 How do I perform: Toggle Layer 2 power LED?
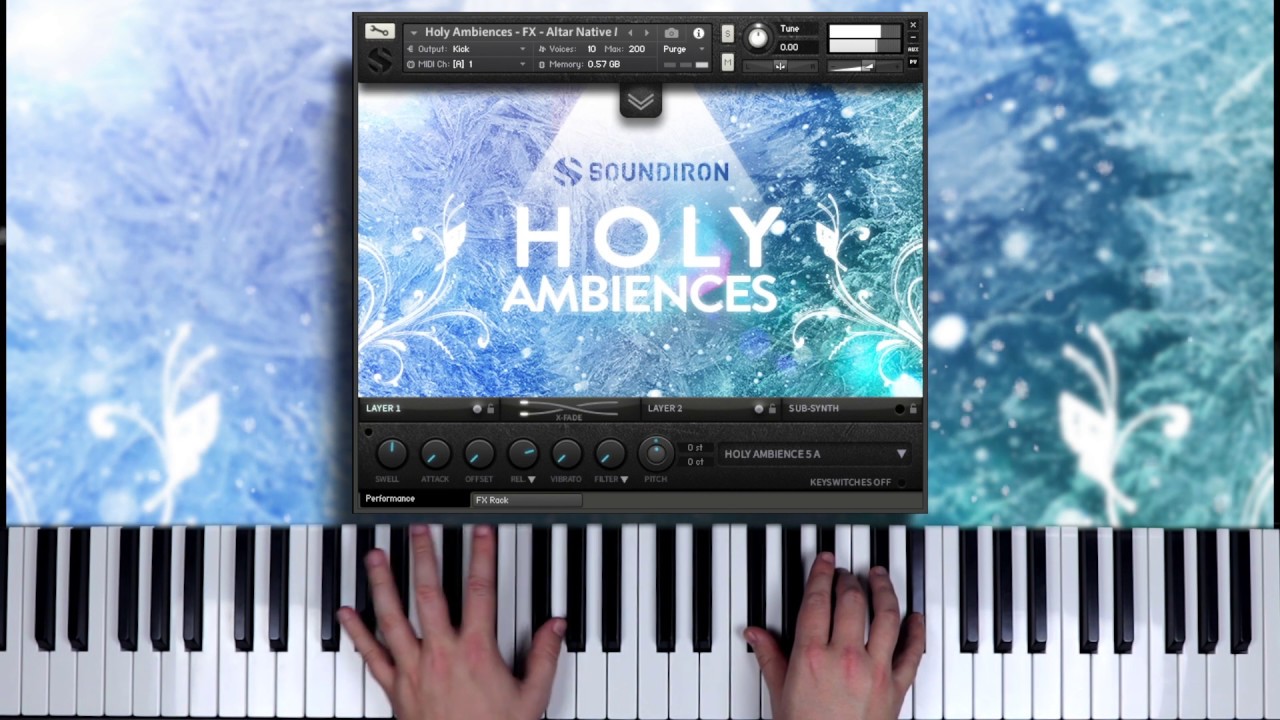click(759, 409)
